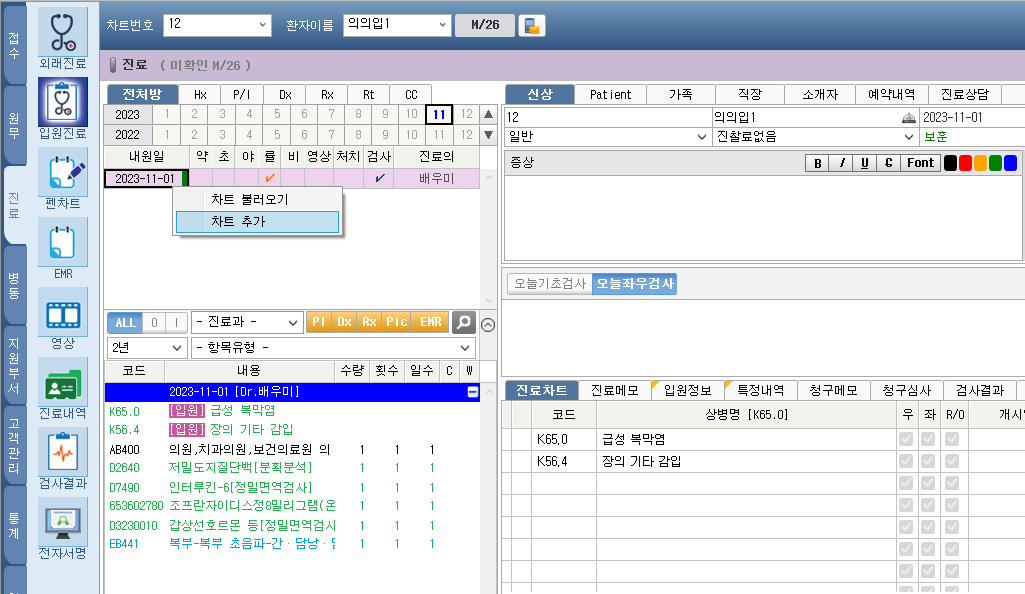Click the bell icon beside patient name
This screenshot has width=1025, height=594.
(x=908, y=118)
